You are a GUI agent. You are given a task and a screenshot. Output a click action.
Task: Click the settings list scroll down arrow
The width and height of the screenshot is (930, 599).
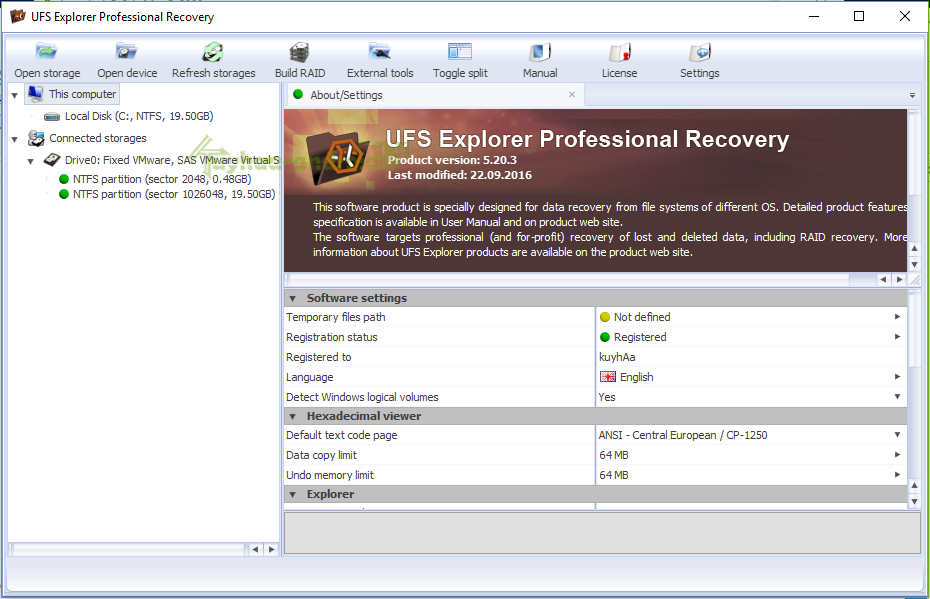tap(915, 502)
